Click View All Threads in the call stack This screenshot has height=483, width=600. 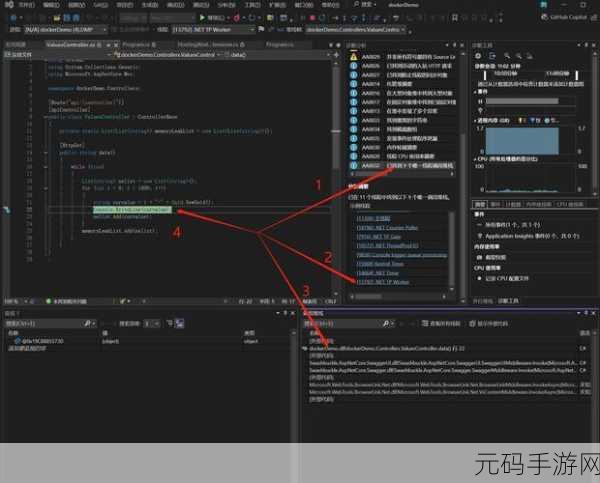pyautogui.click(x=442, y=324)
